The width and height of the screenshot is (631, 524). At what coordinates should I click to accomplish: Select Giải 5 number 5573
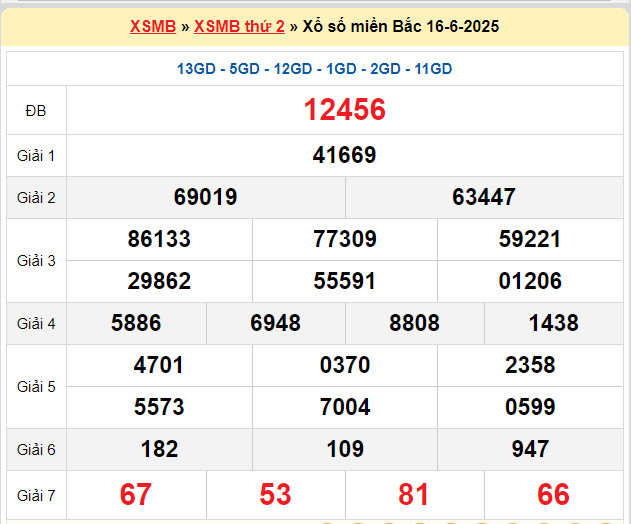point(159,407)
